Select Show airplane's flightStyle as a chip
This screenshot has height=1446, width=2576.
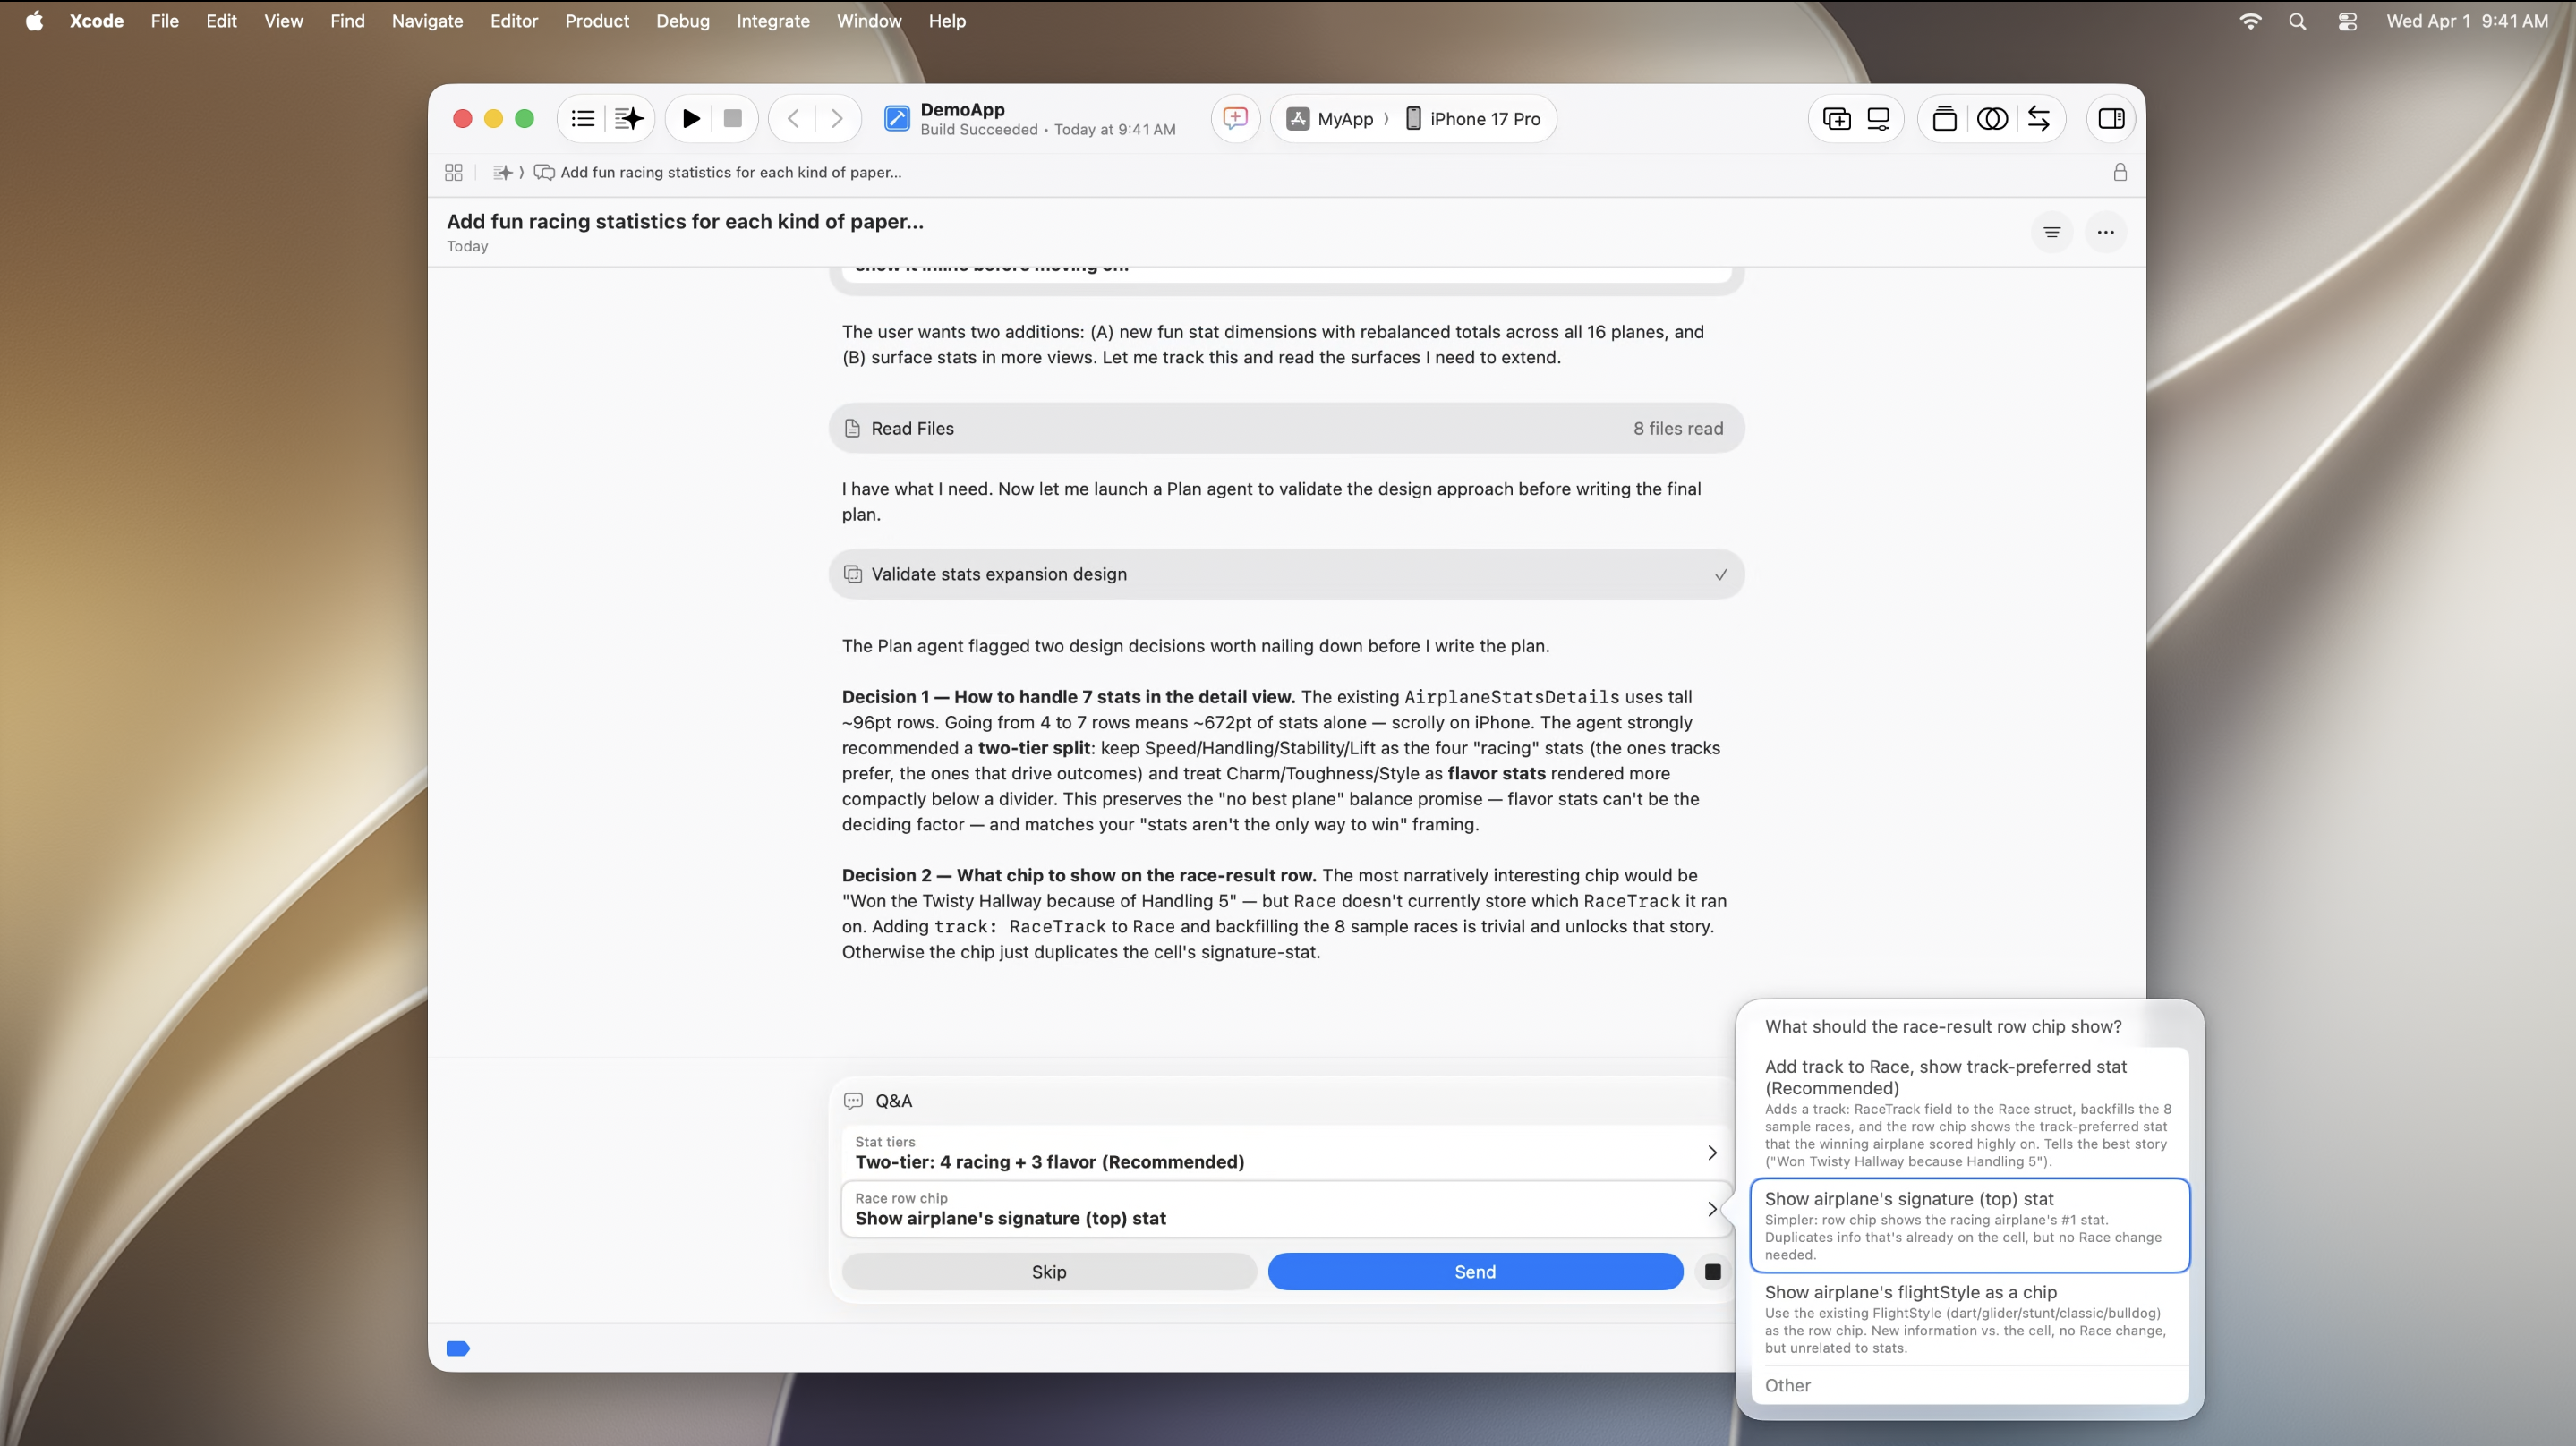1969,1318
